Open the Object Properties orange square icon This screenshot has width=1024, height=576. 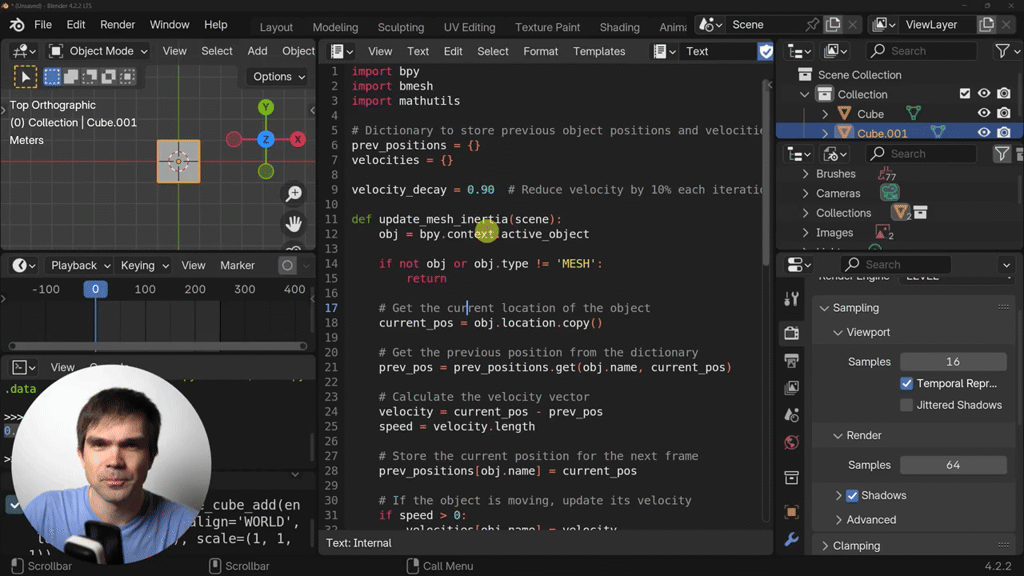[791, 511]
